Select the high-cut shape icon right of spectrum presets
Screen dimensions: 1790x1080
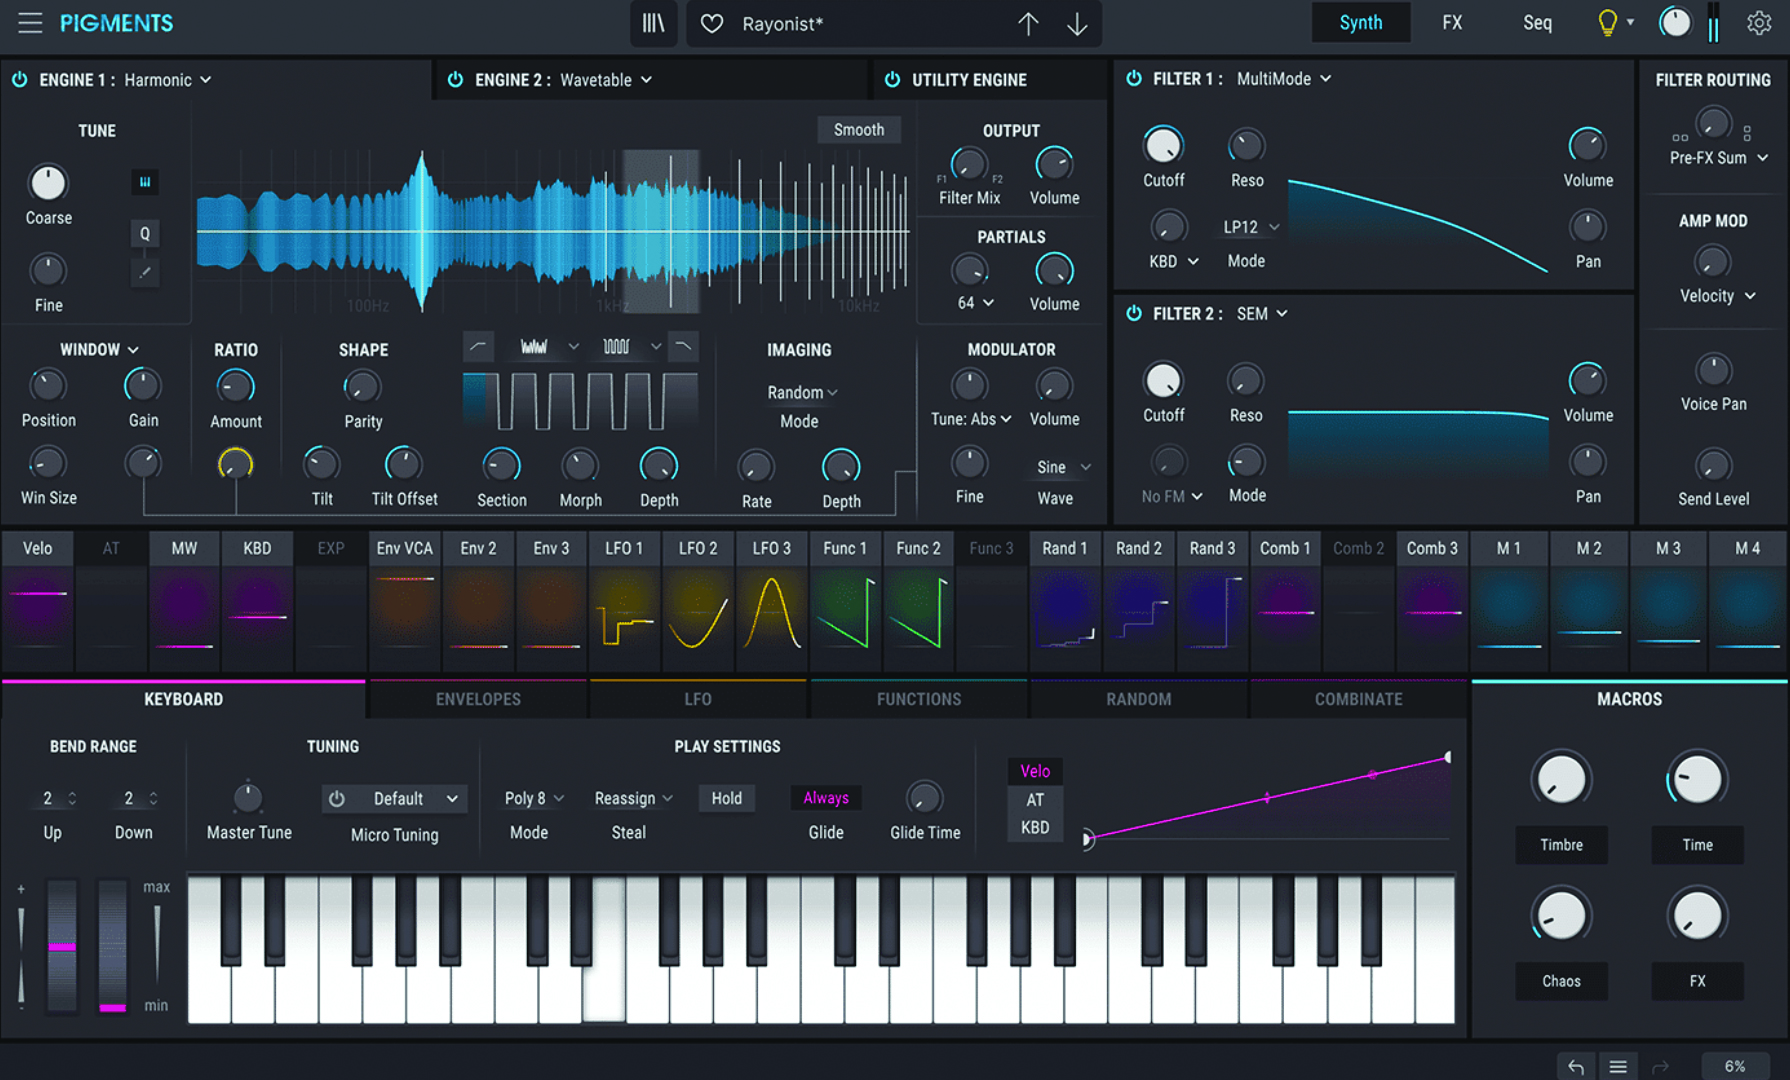point(683,347)
